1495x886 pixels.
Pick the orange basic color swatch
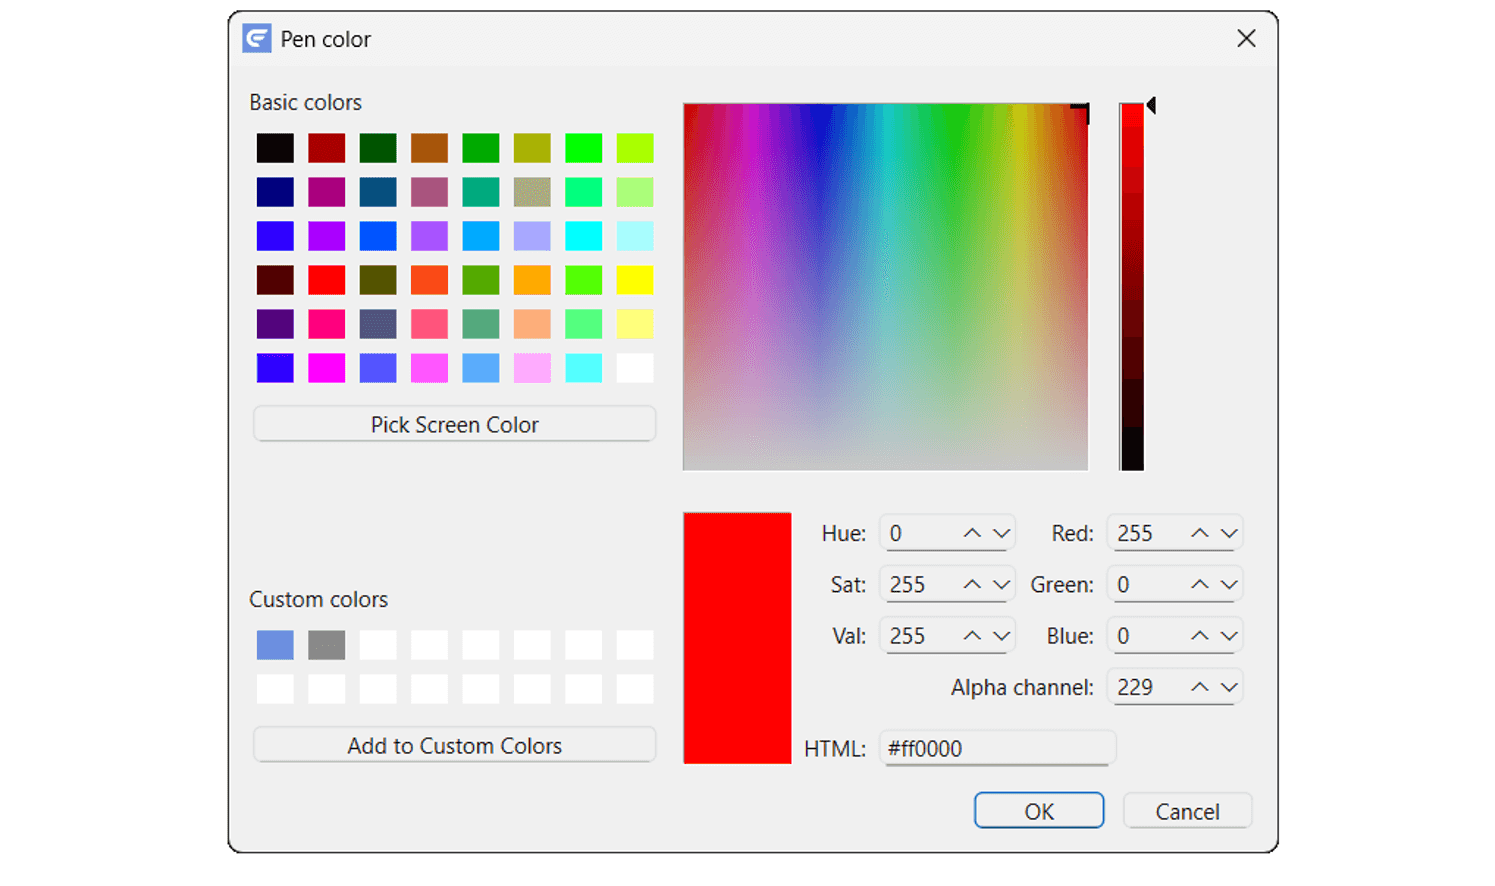click(532, 280)
